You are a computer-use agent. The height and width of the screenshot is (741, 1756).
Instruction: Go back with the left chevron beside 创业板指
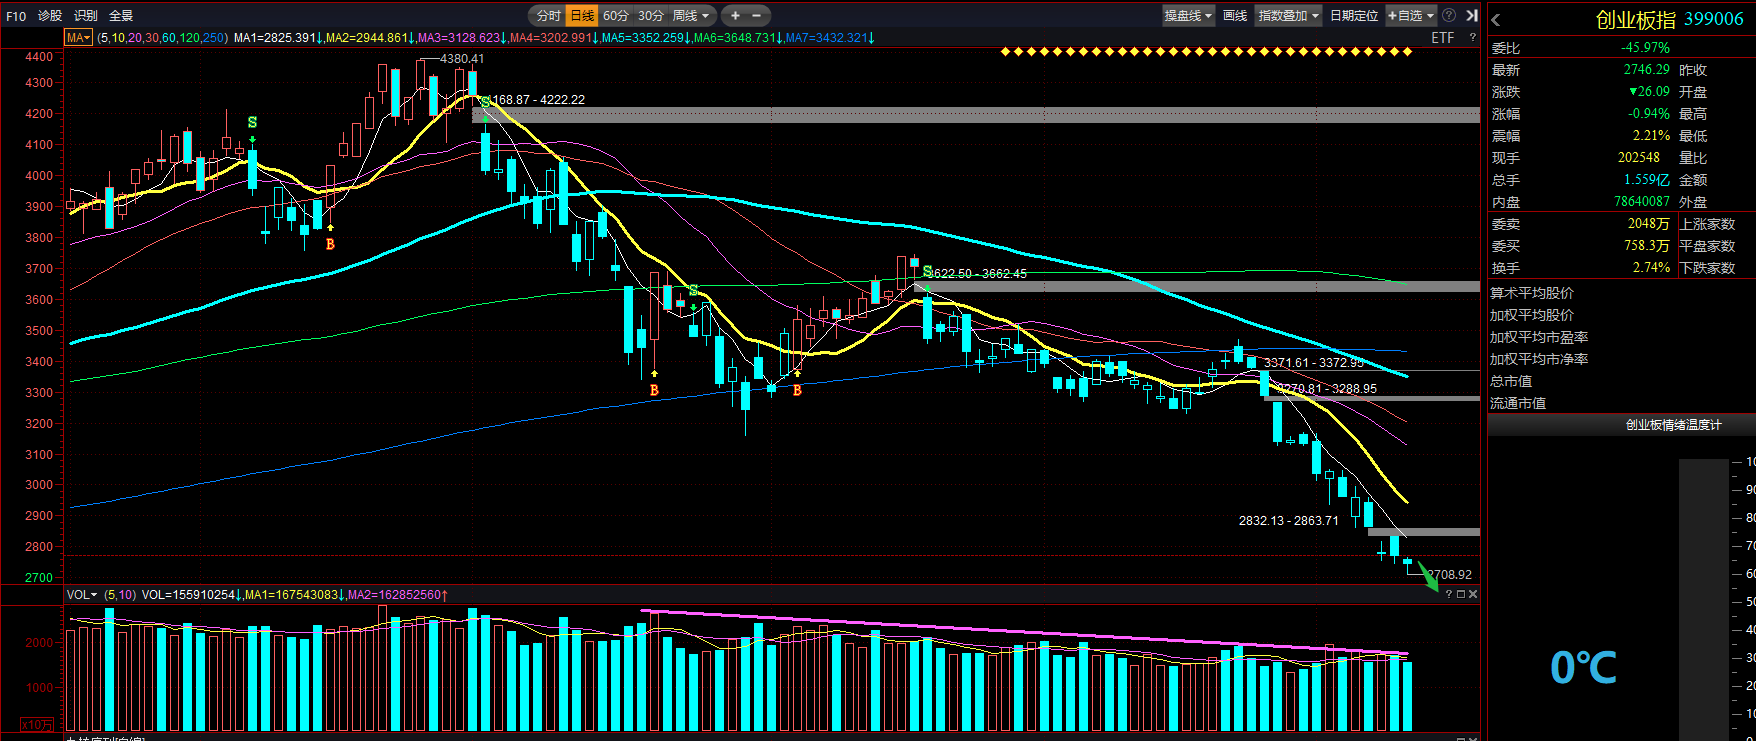[x=1496, y=20]
